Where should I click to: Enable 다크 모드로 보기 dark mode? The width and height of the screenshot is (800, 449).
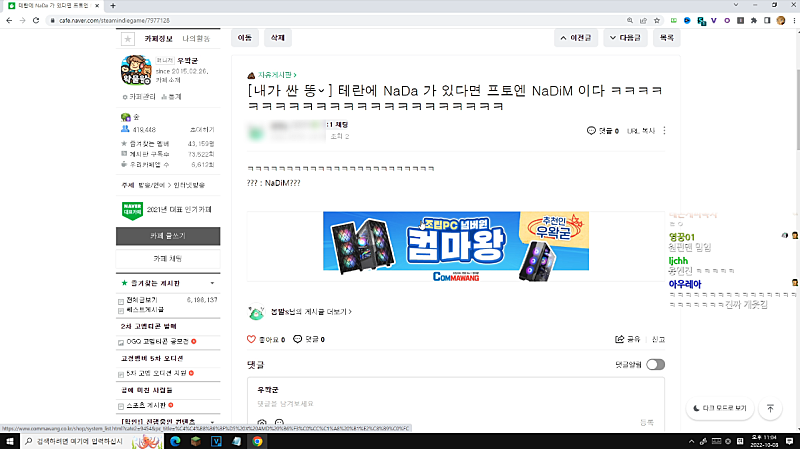(x=720, y=408)
